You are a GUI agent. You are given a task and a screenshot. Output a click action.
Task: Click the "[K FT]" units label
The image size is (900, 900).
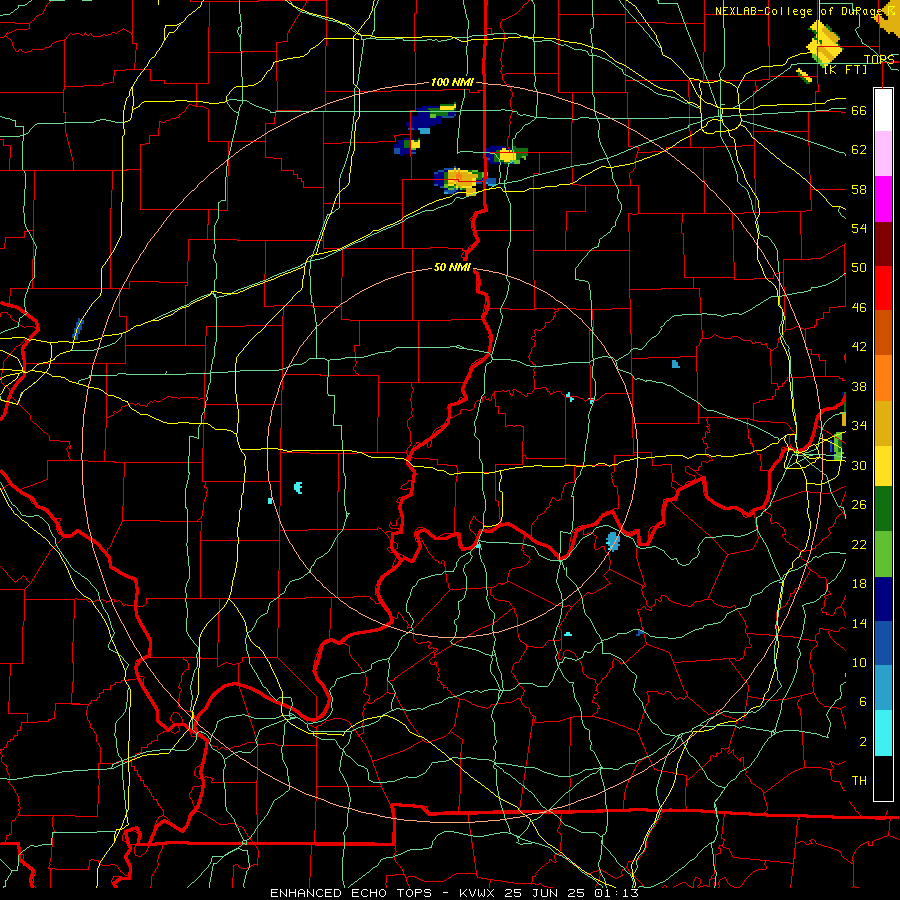click(x=845, y=69)
